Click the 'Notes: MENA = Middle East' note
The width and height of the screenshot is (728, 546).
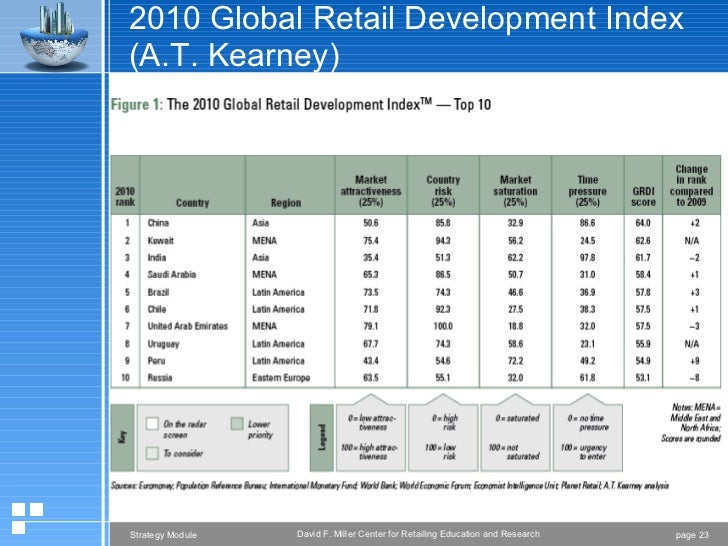tap(691, 422)
